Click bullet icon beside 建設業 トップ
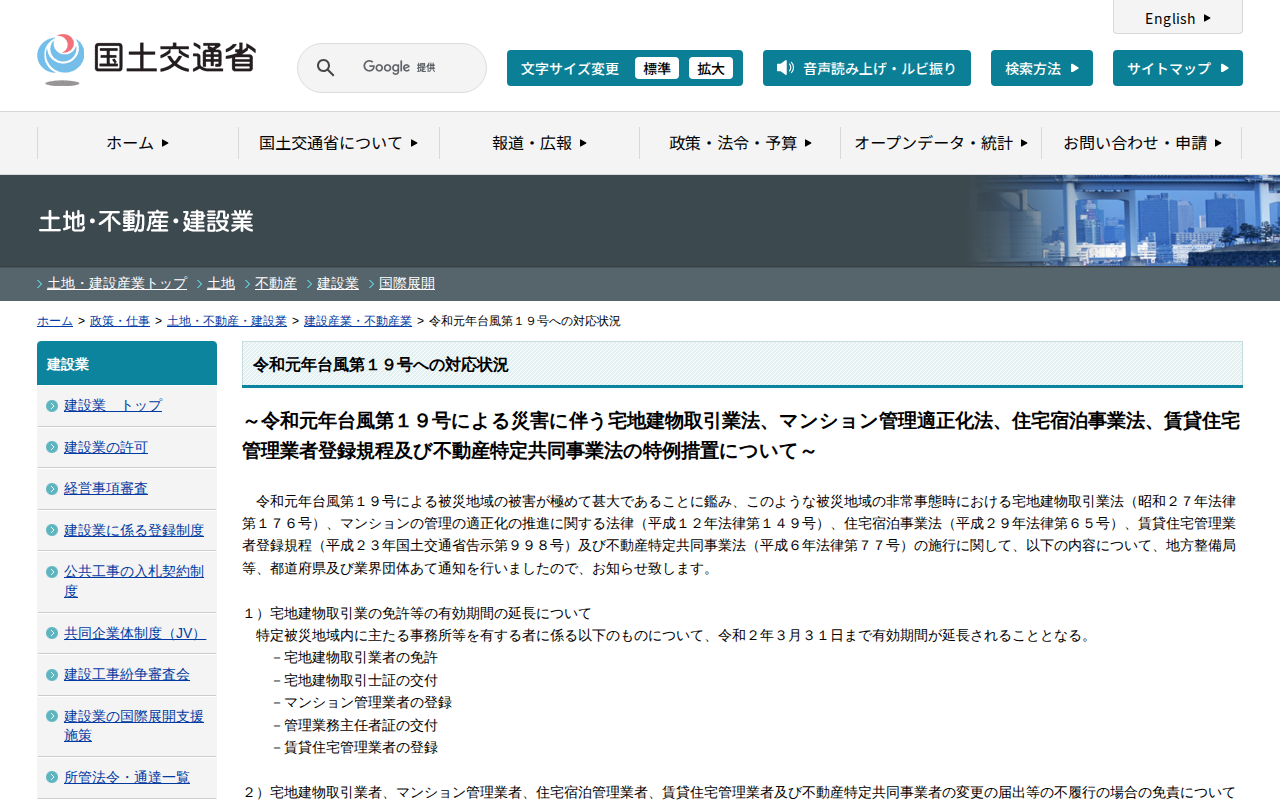The width and height of the screenshot is (1280, 800). coord(52,406)
